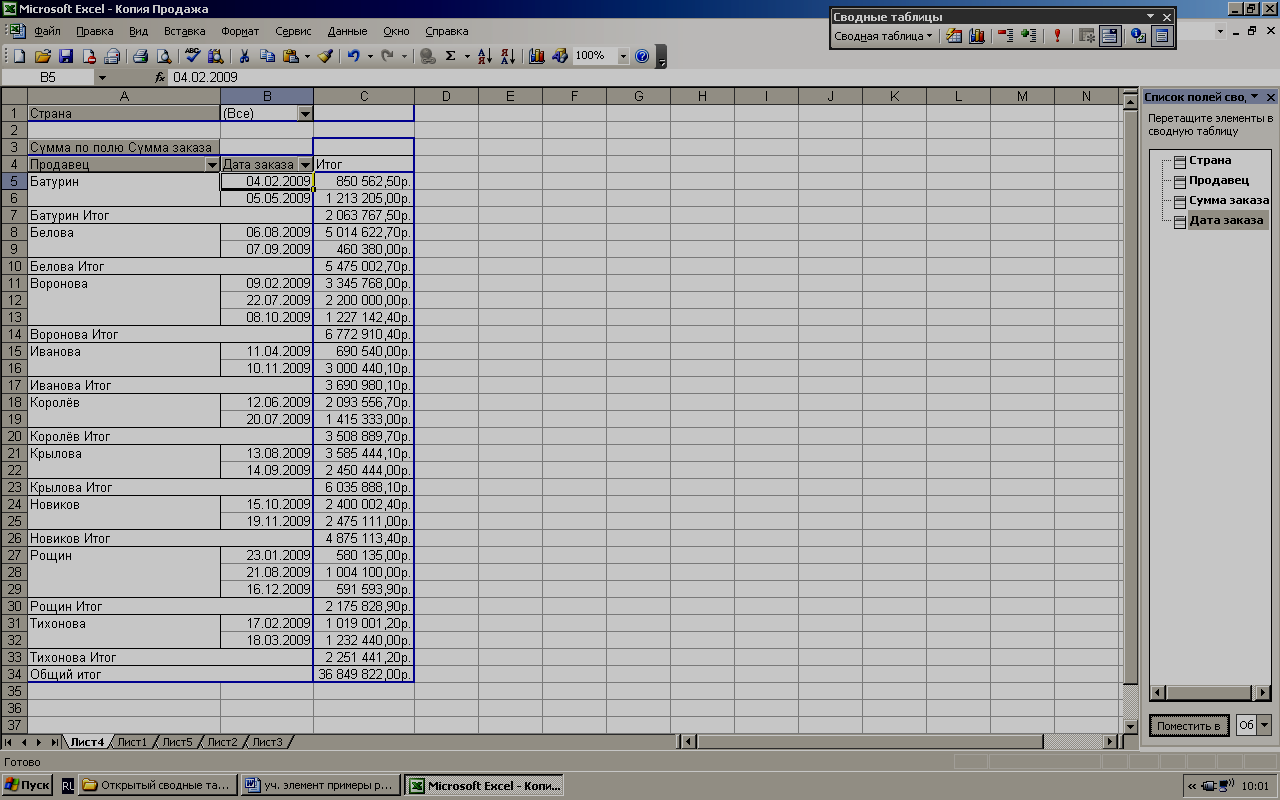Click the red exclamation Refresh Data icon
The image size is (1280, 800).
tap(1057, 36)
